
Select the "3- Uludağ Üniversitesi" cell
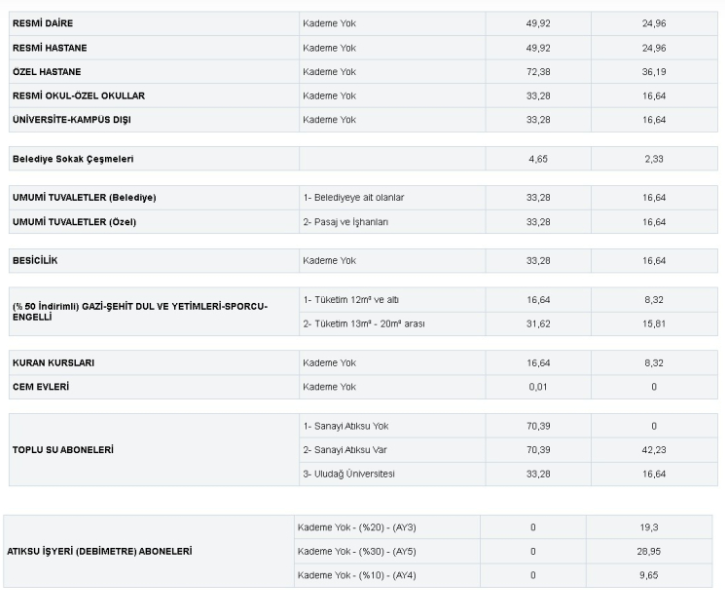[x=350, y=473]
